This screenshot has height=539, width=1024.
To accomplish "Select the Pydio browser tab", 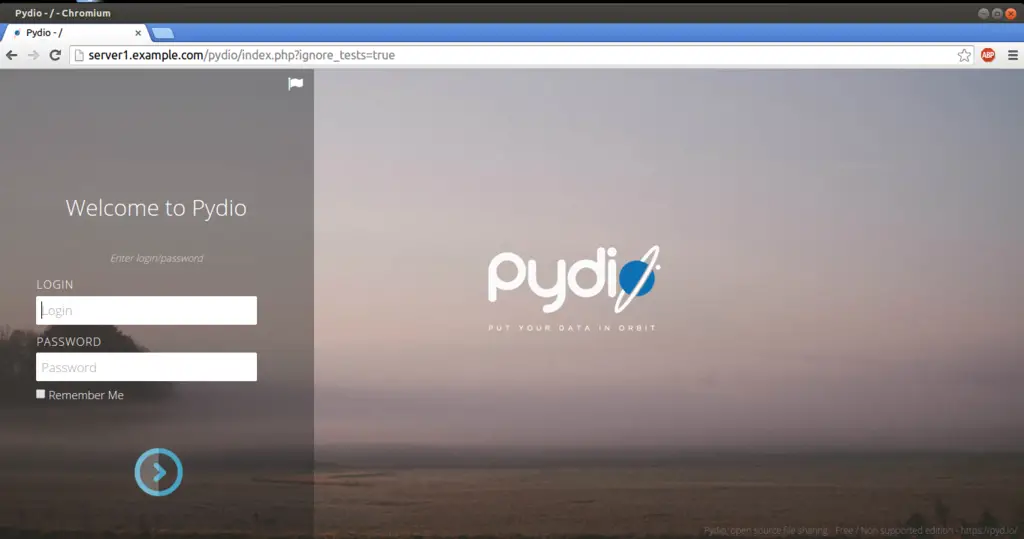I will point(74,33).
